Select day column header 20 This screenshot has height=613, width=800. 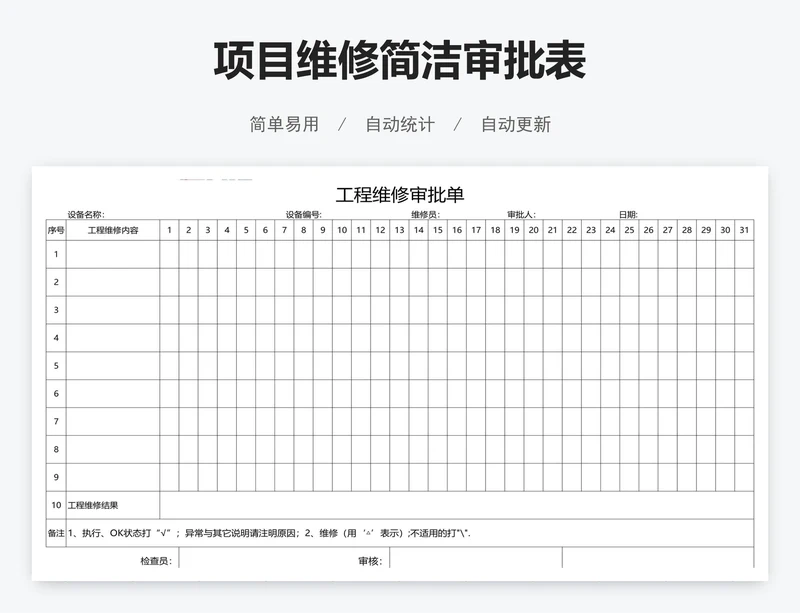tap(534, 230)
